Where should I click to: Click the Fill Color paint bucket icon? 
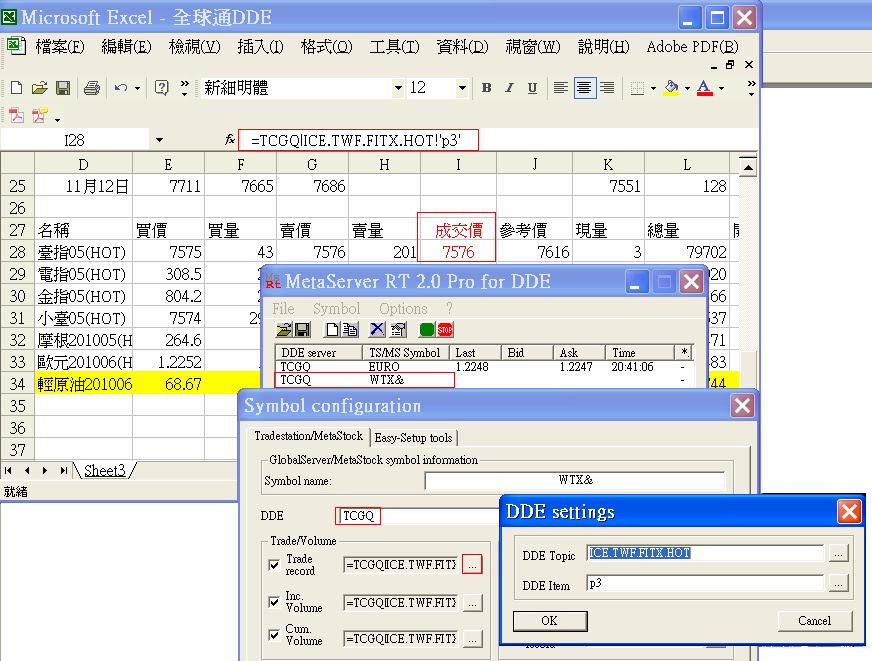pyautogui.click(x=671, y=88)
